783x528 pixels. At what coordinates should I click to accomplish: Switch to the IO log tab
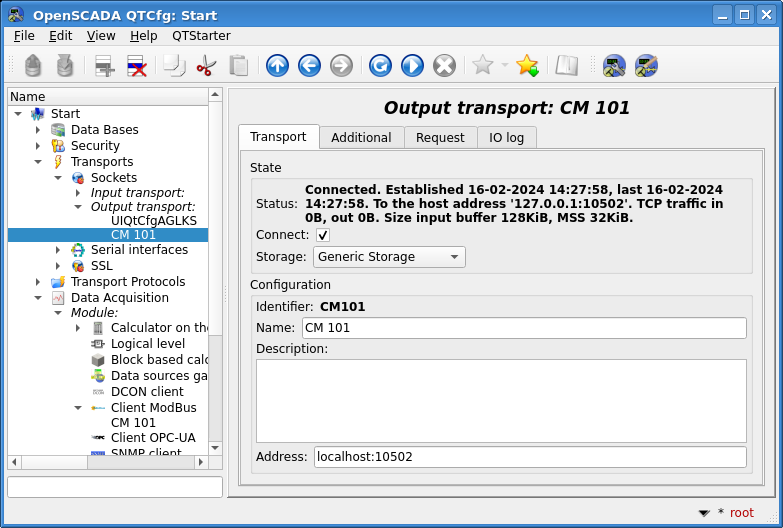click(506, 138)
